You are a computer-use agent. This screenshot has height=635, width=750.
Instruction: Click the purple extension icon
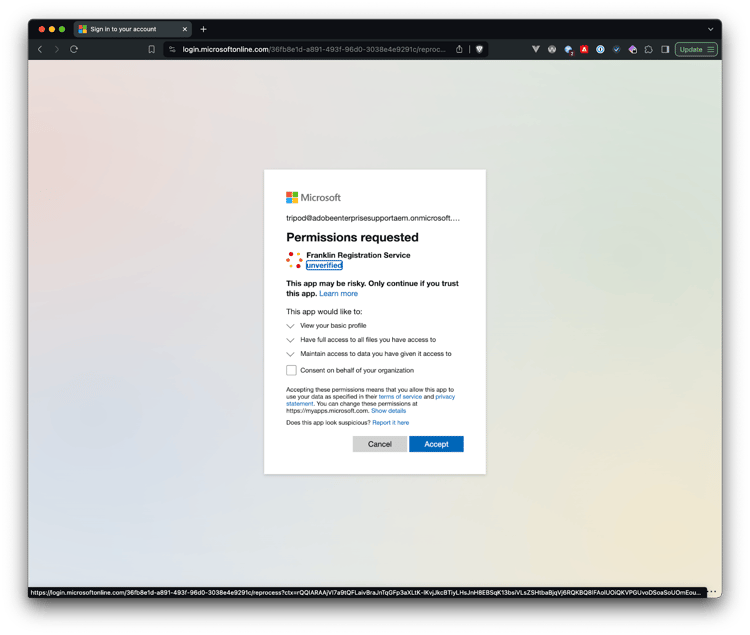coord(633,49)
